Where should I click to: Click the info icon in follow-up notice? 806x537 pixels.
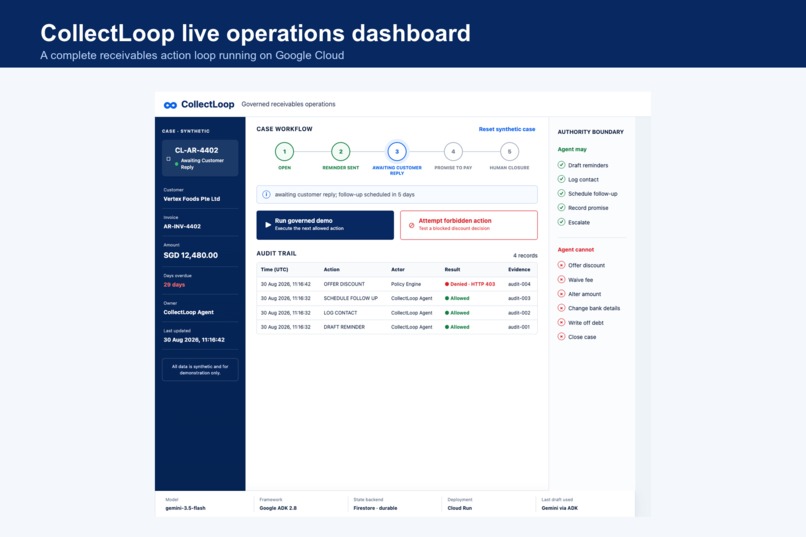coord(266,195)
